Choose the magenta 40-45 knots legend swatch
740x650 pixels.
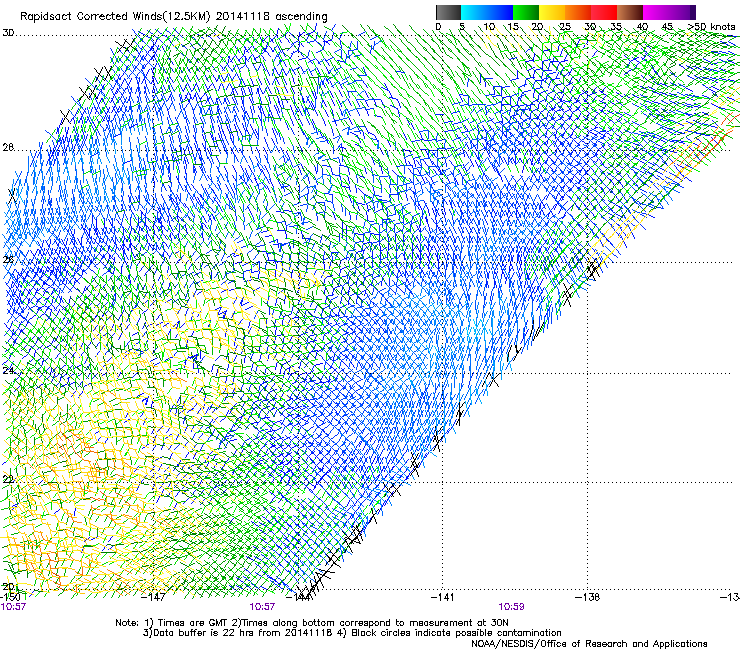(656, 12)
